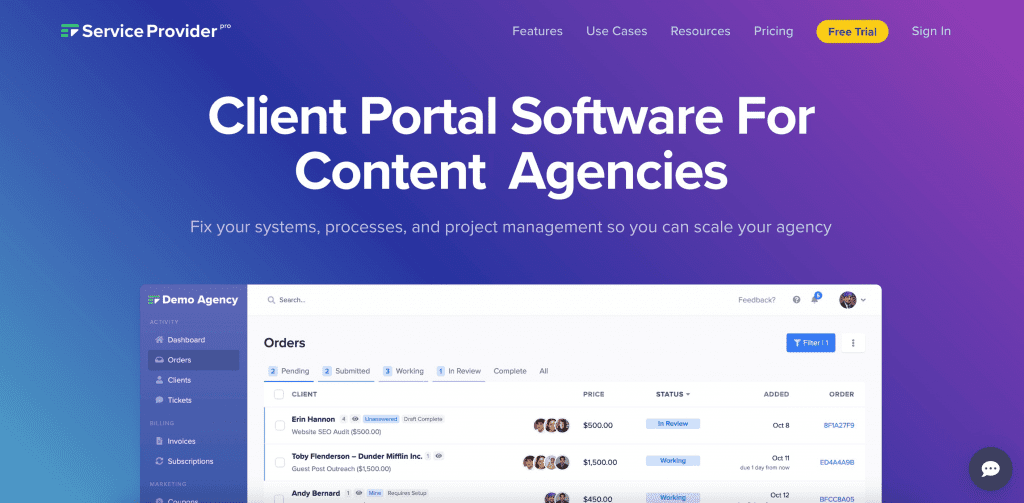Click Toby Flenderson – Dunder Mifflin Inc. name

pyautogui.click(x=357, y=456)
